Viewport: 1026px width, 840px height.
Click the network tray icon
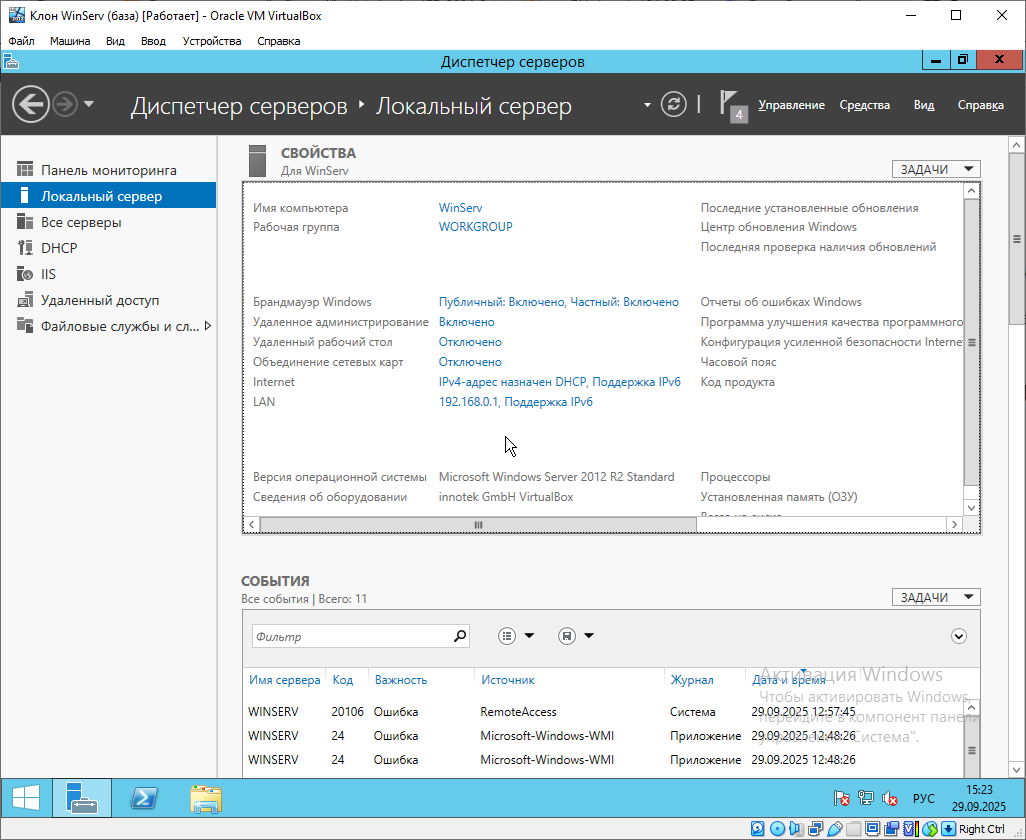point(866,798)
